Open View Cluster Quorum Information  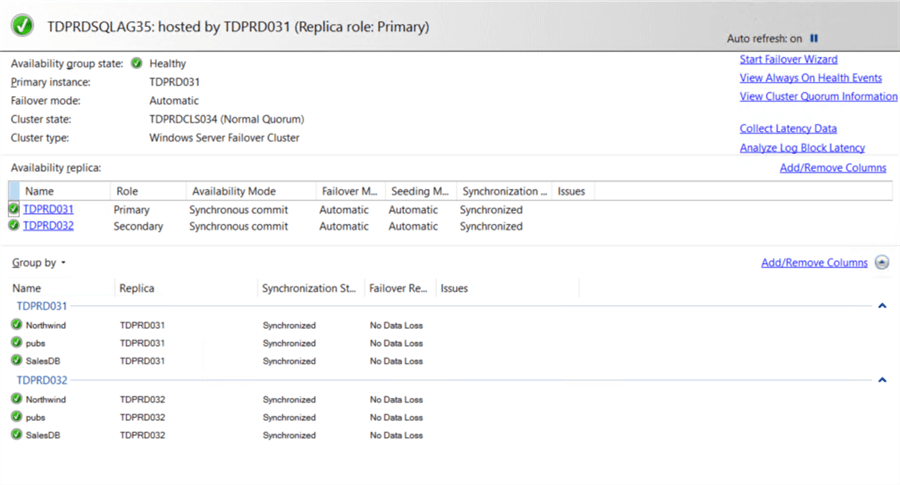818,96
